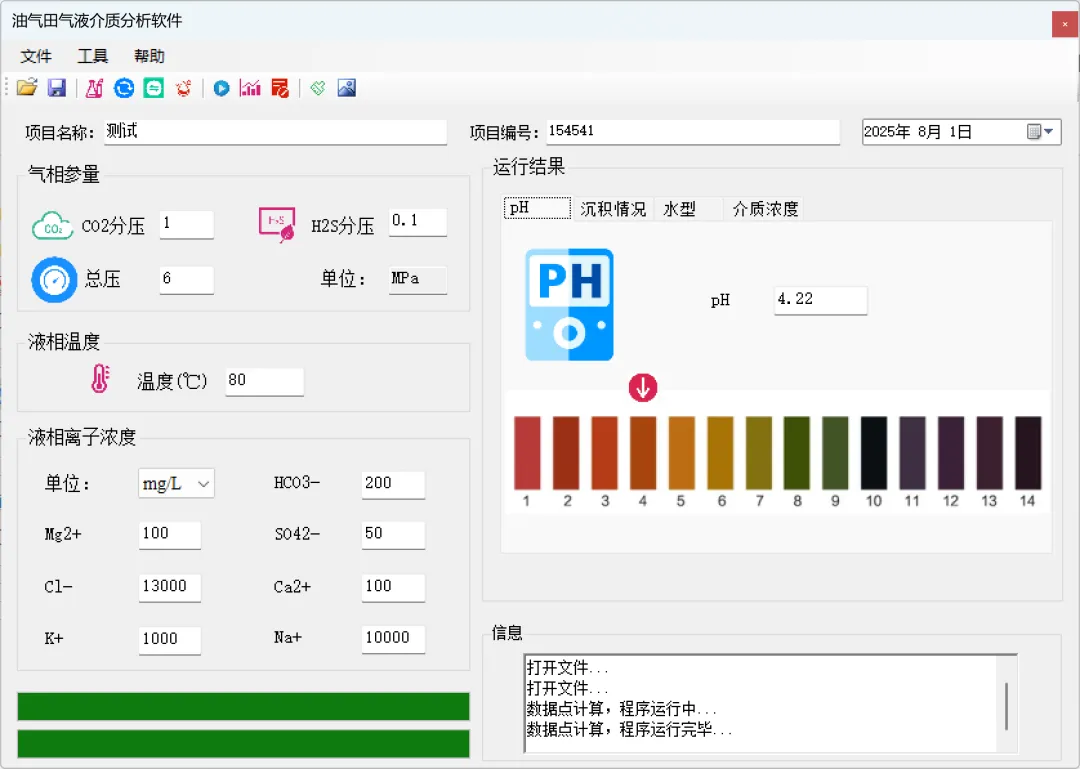Click the picture image toolbar icon
The width and height of the screenshot is (1080, 769).
click(347, 88)
